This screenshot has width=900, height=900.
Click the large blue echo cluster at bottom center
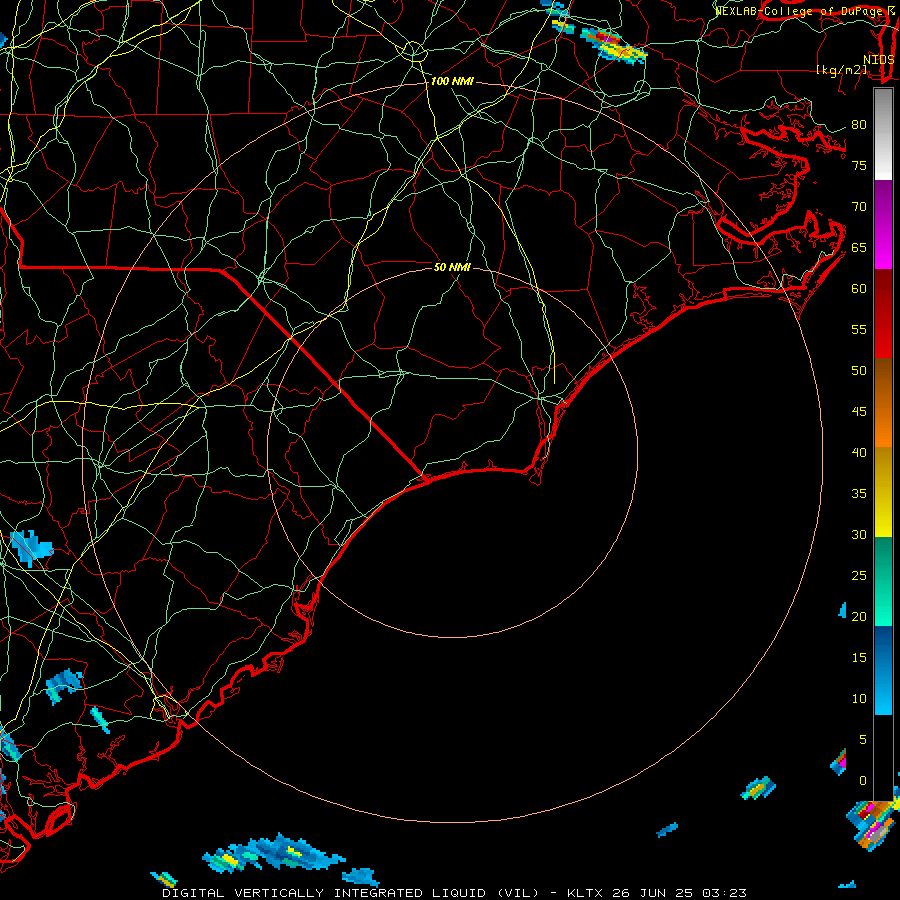[274, 854]
